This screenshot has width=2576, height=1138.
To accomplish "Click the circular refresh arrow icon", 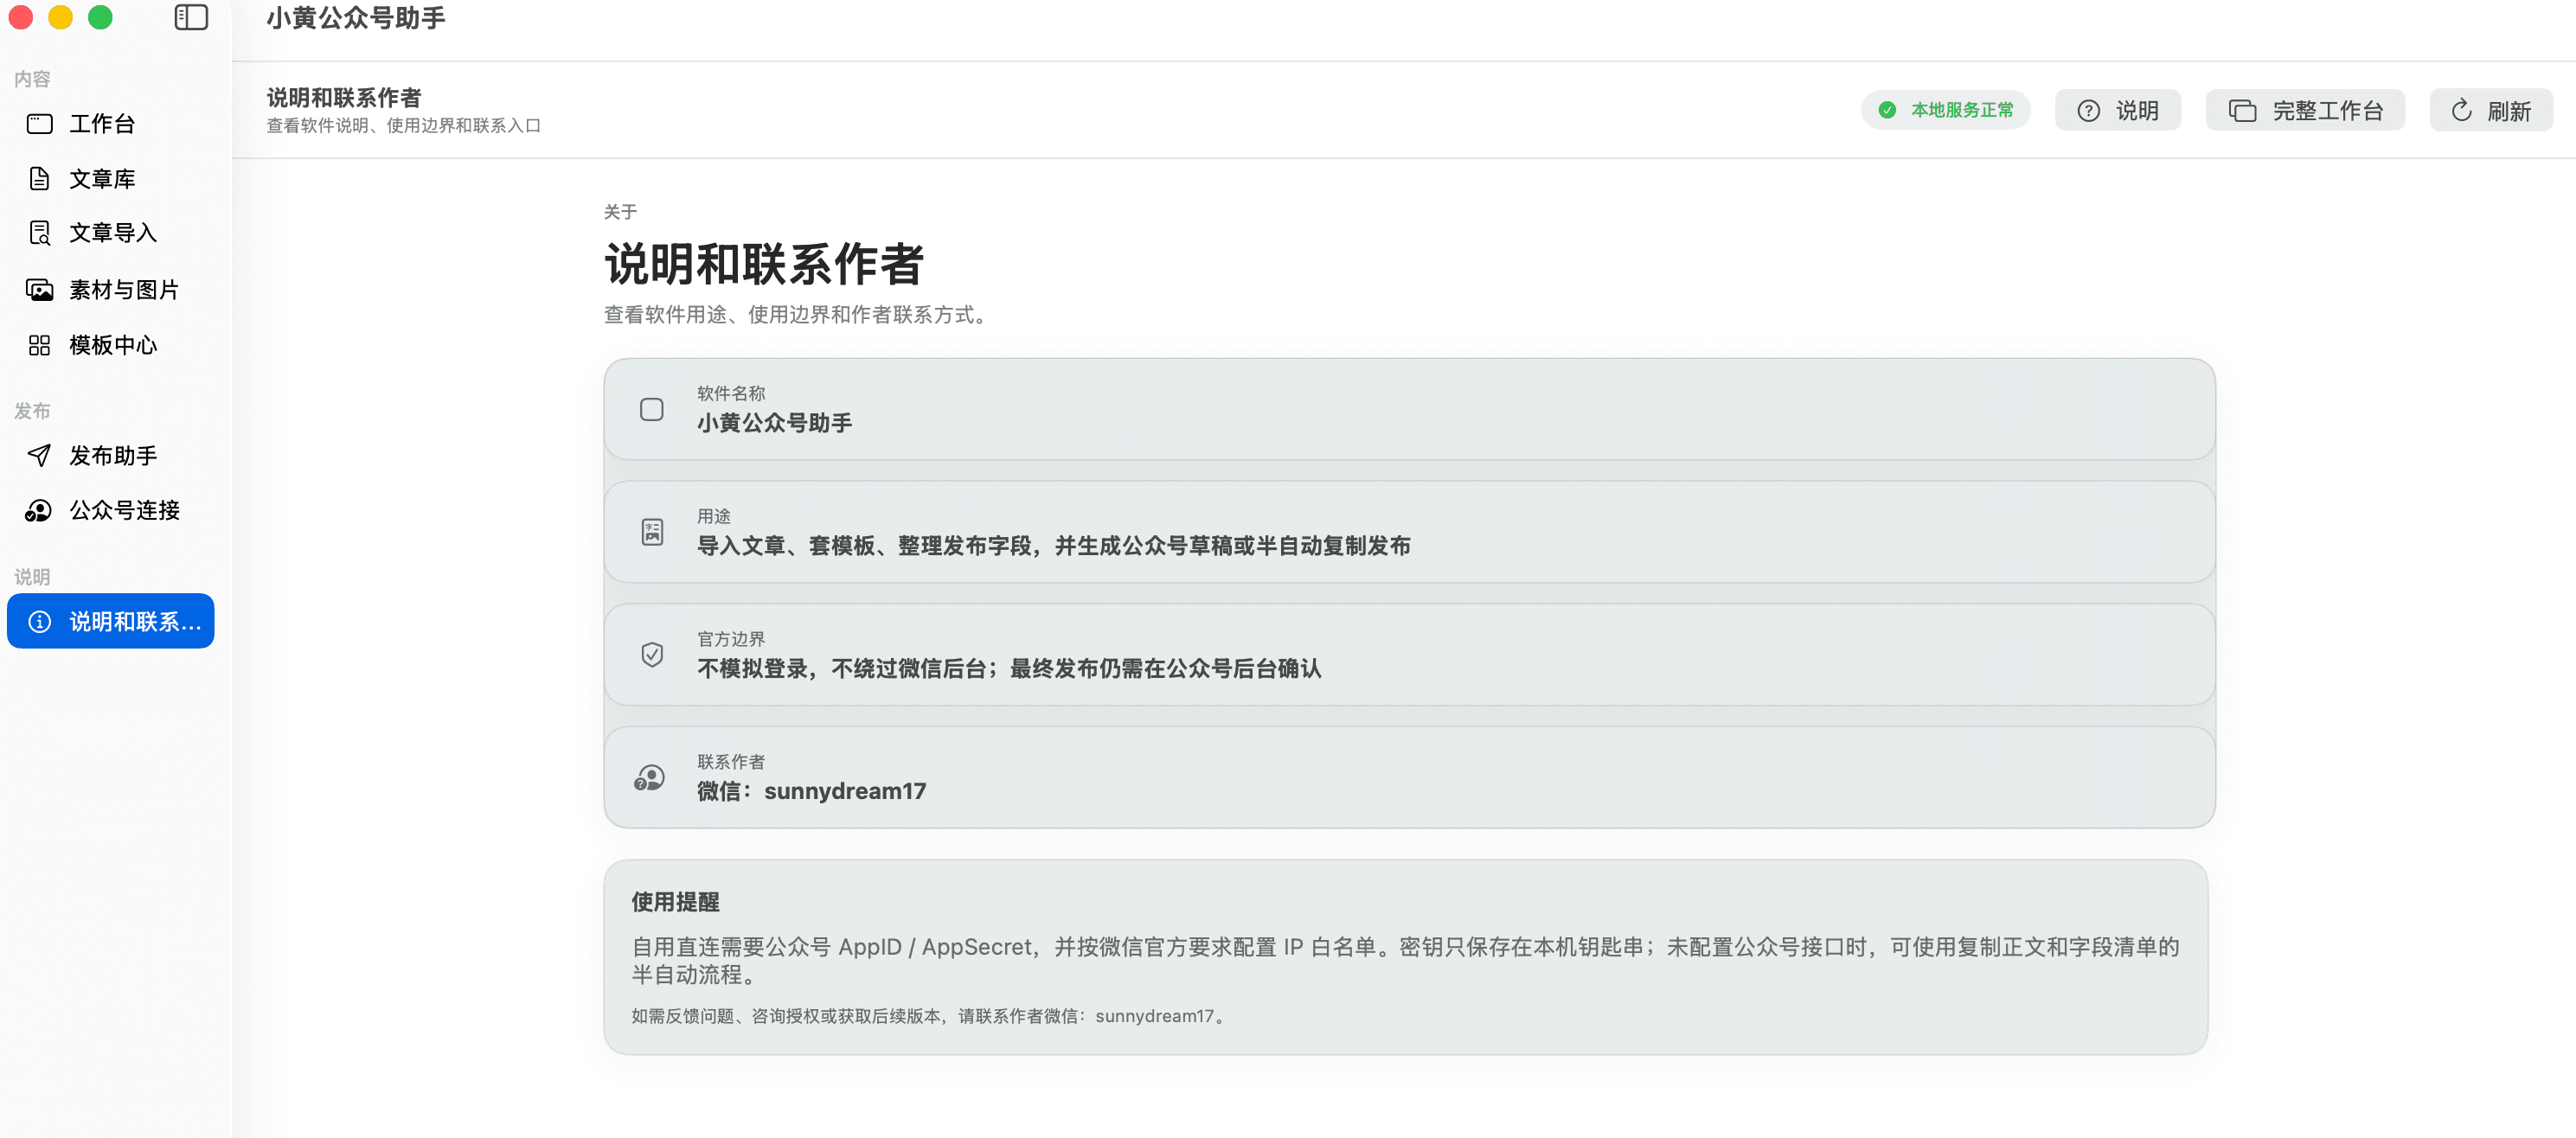I will pyautogui.click(x=2461, y=110).
